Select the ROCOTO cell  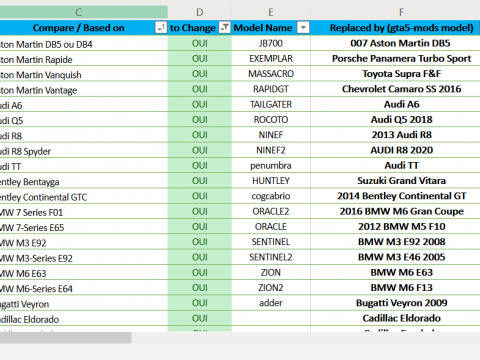point(271,119)
